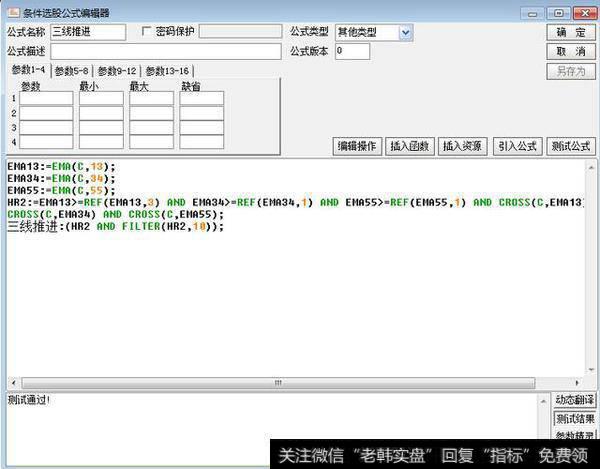This screenshot has height=469, width=600.
Task: Toggle the 密码保护 checkbox
Action: pos(146,31)
